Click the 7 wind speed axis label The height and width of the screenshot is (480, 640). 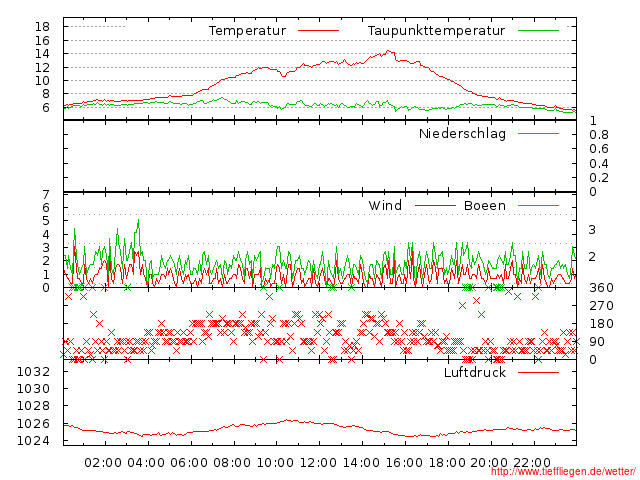click(x=46, y=194)
